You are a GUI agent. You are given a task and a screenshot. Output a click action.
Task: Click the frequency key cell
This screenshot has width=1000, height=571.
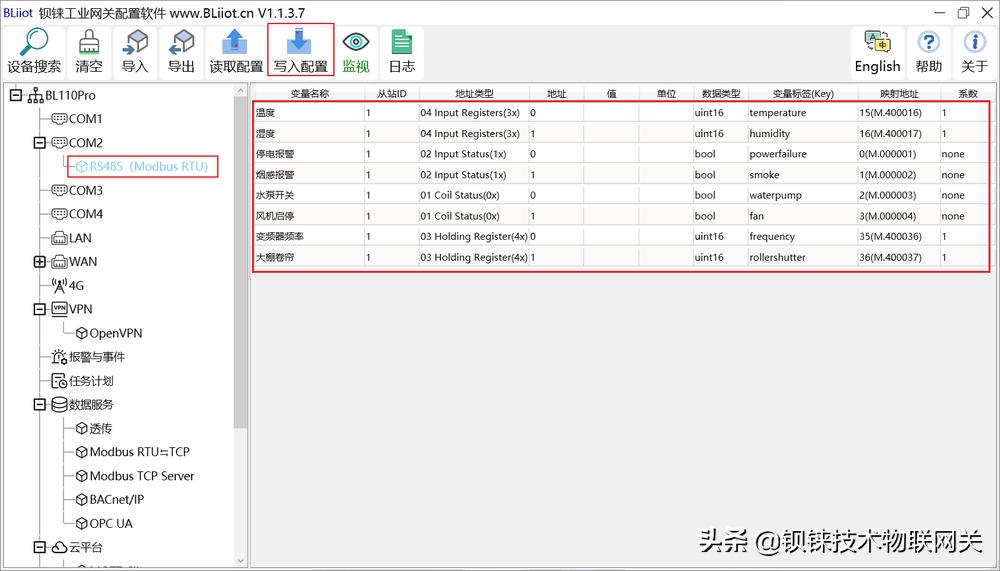(x=803, y=236)
